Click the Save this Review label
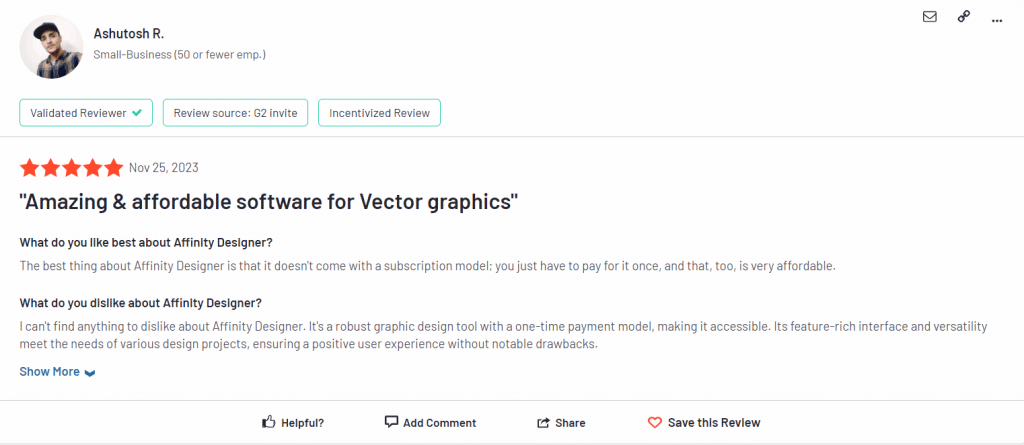 tap(714, 423)
